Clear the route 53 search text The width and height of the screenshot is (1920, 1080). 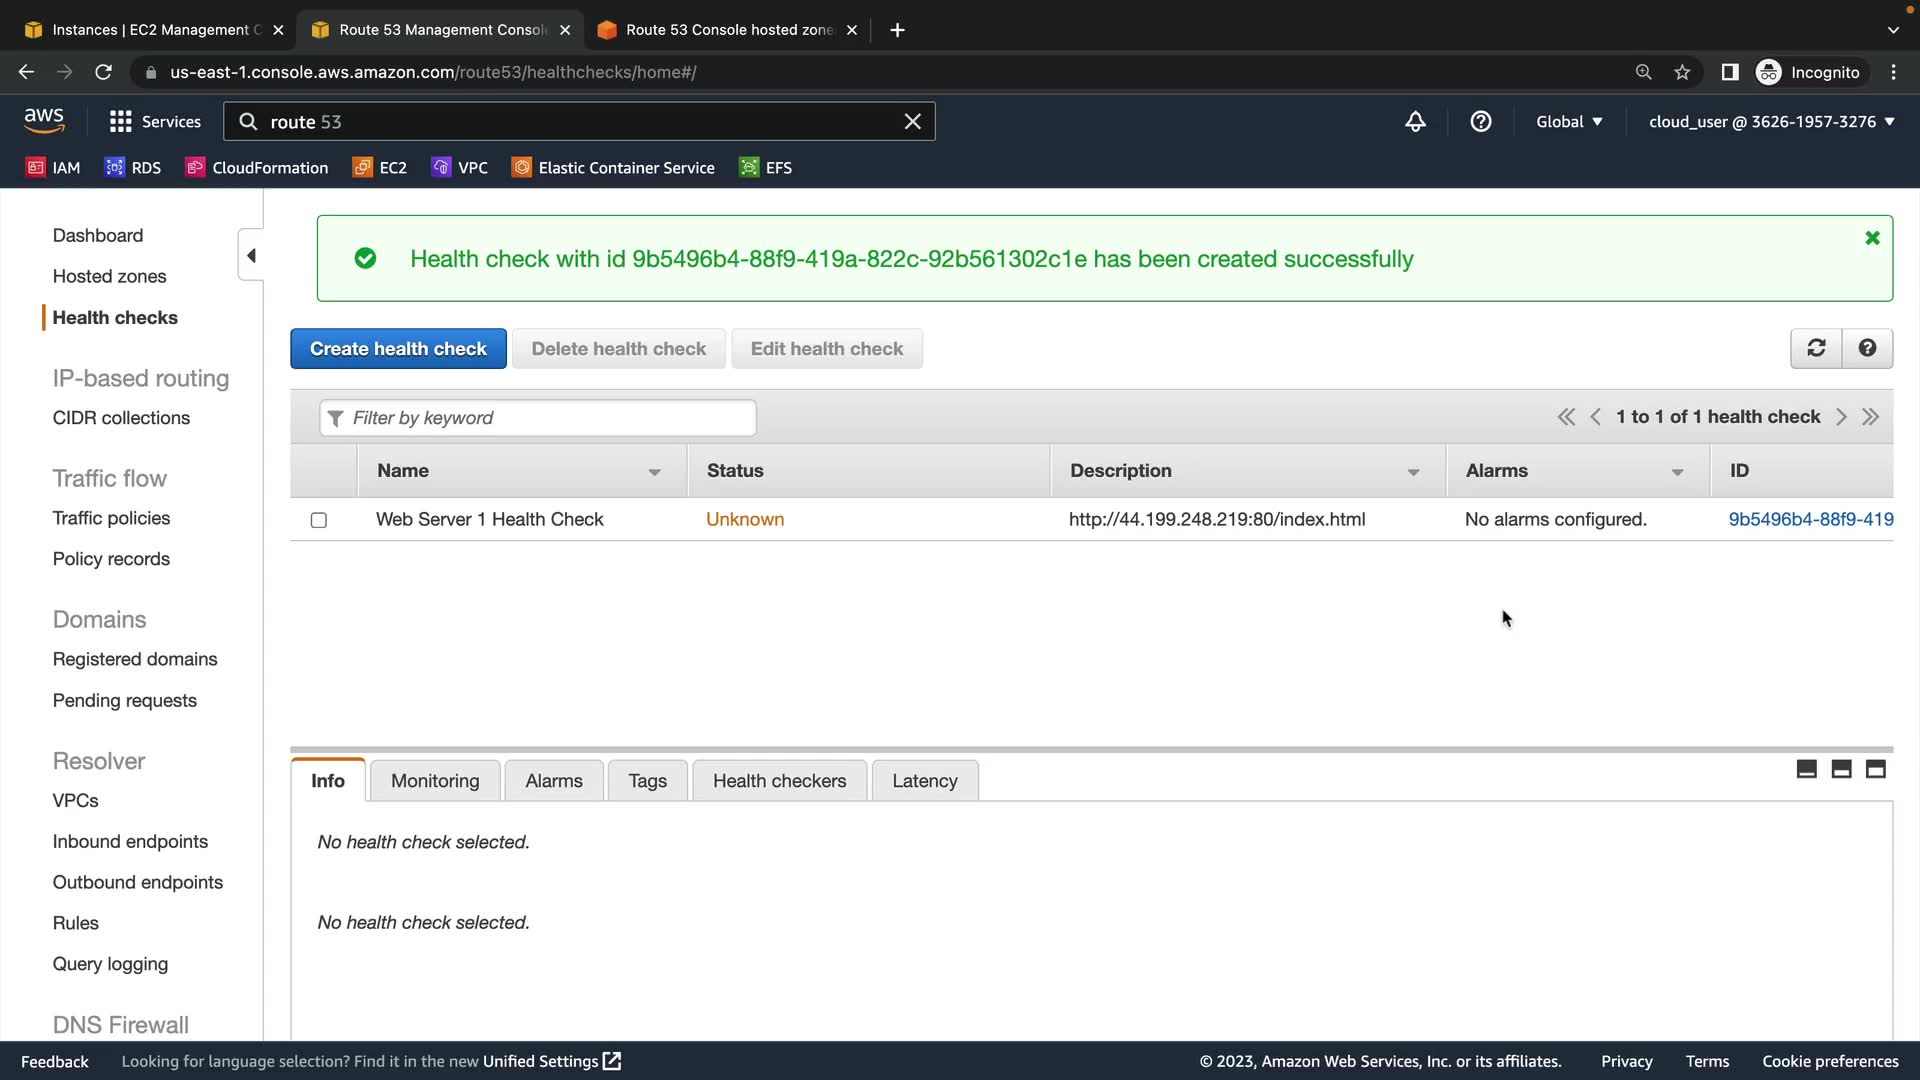pos(912,122)
